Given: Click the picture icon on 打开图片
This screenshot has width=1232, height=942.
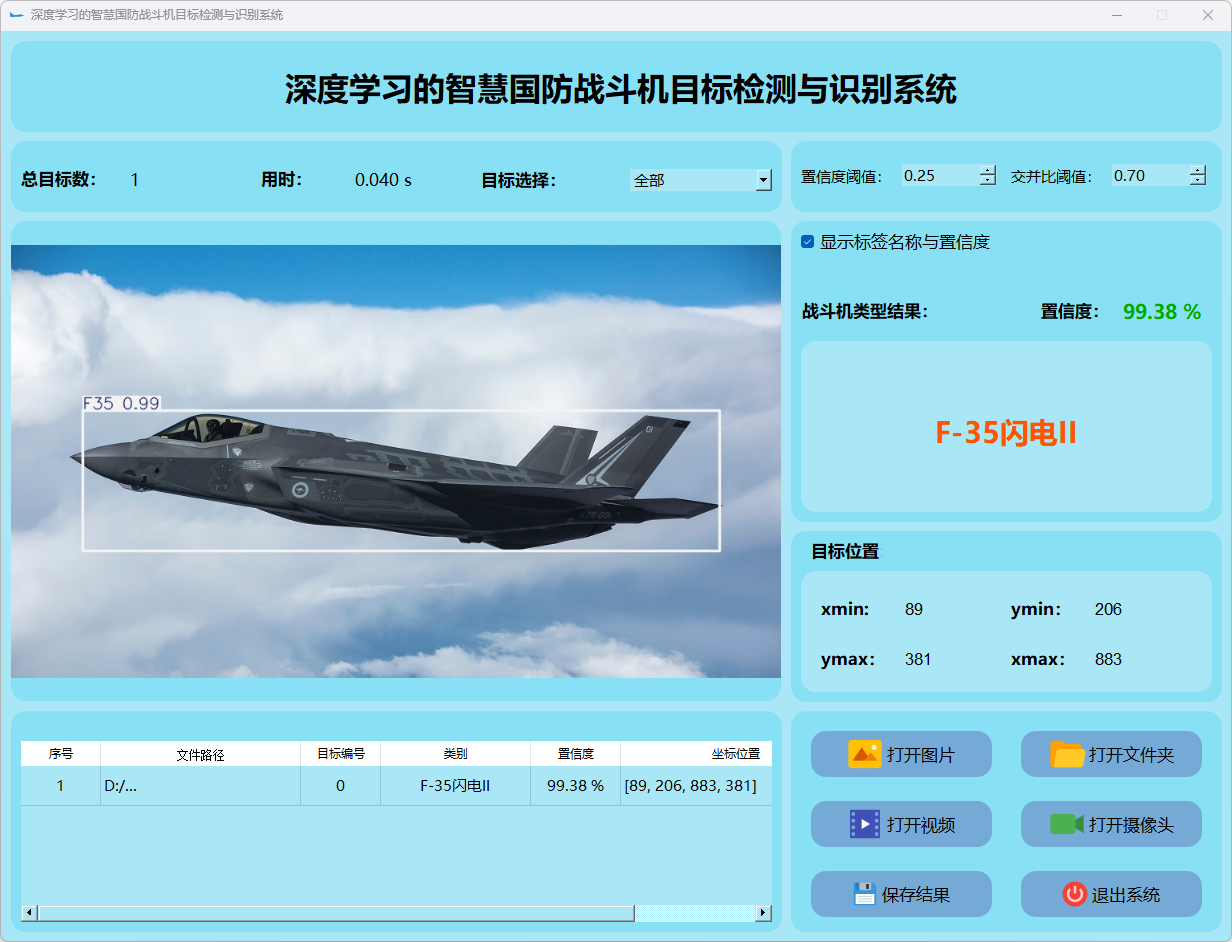Looking at the screenshot, I should tap(864, 754).
